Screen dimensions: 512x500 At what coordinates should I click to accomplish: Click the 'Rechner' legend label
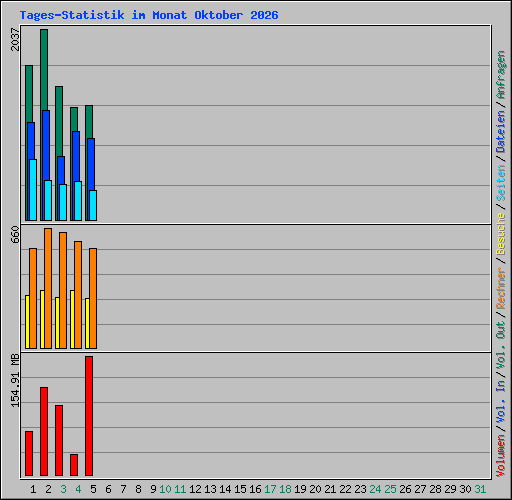(501, 288)
